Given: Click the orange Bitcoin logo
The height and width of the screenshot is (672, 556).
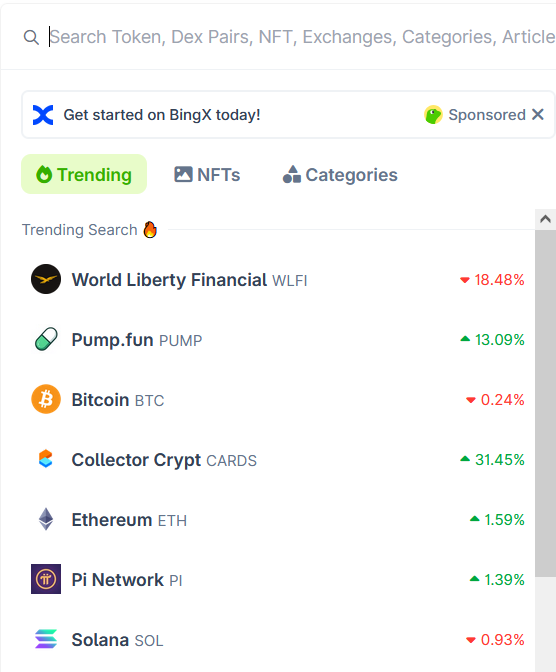Looking at the screenshot, I should coord(46,399).
